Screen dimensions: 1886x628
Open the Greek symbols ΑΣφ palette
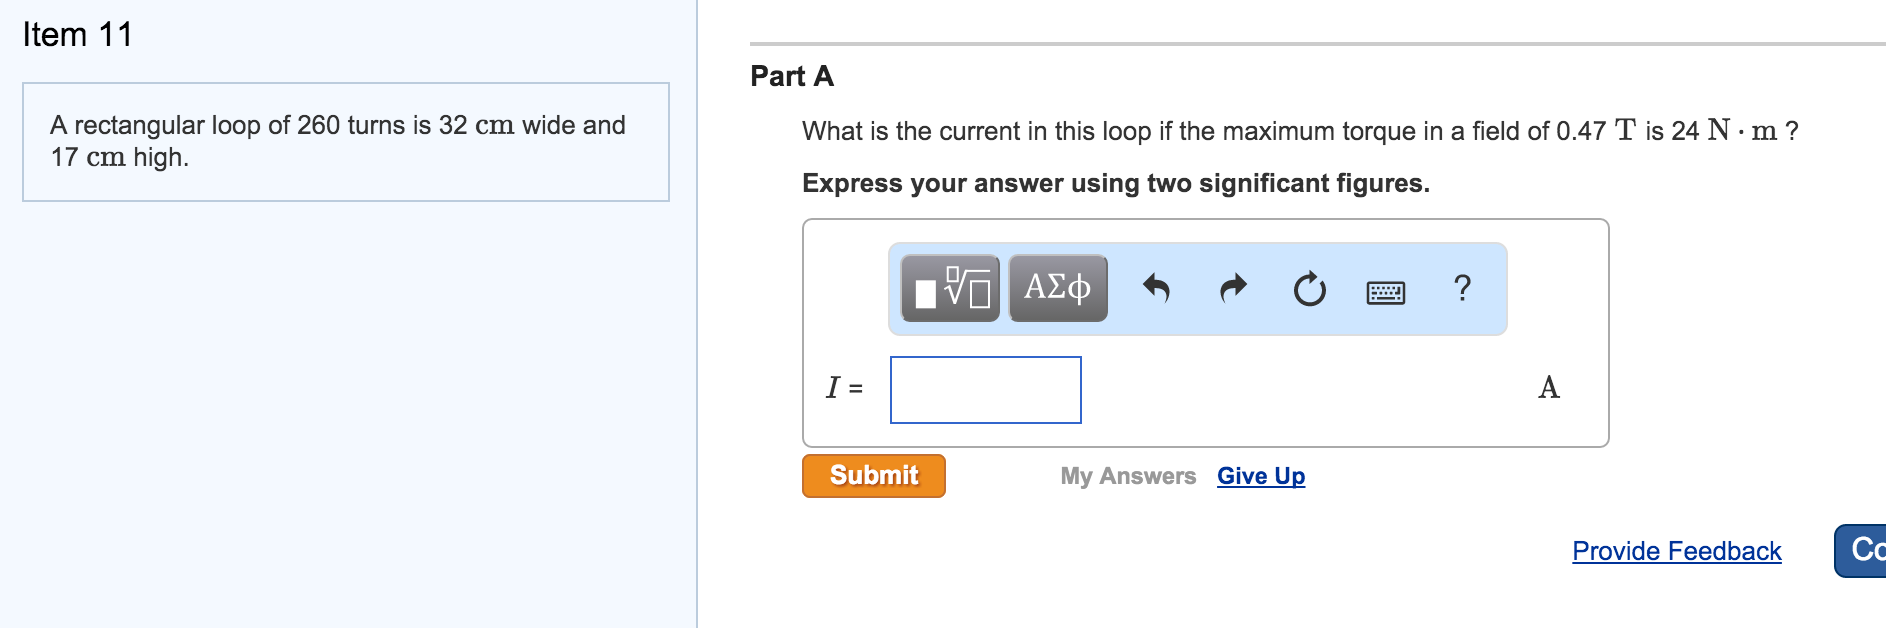pos(1057,289)
